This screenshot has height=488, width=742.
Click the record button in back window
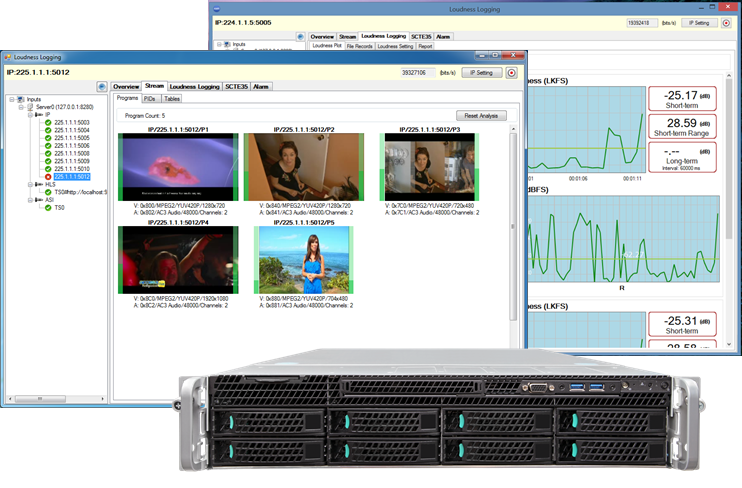tap(726, 23)
